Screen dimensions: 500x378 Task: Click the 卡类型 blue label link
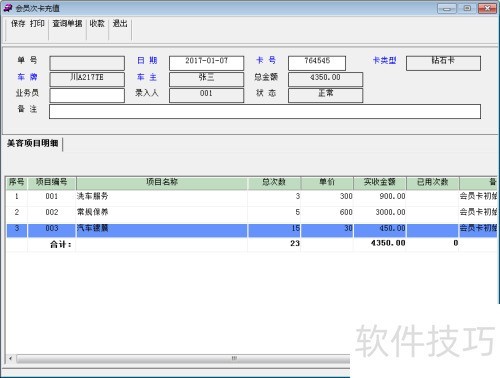click(x=384, y=61)
